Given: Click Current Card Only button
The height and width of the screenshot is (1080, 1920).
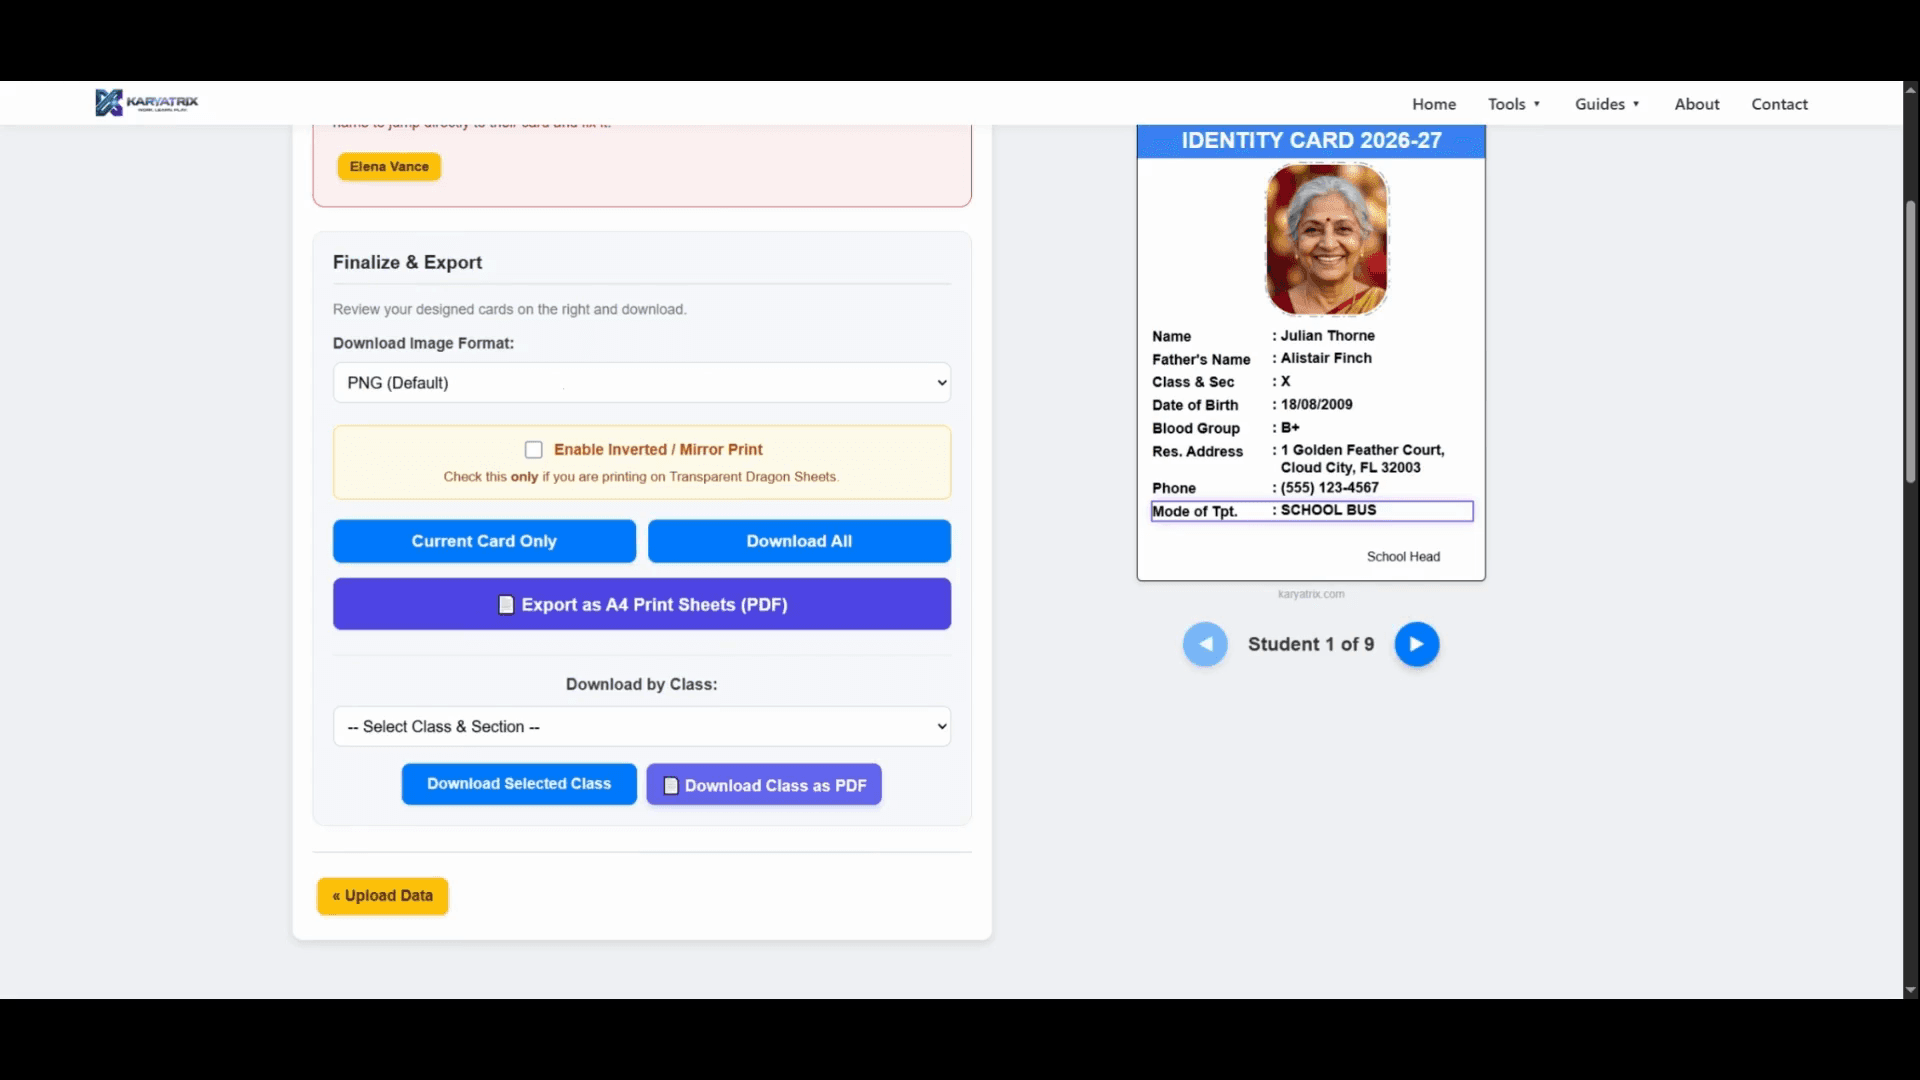Looking at the screenshot, I should [x=484, y=541].
